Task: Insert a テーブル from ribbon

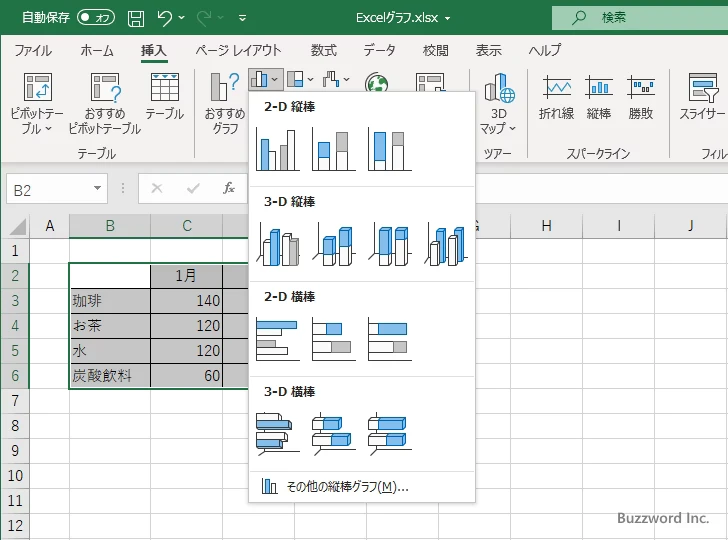Action: click(x=164, y=96)
